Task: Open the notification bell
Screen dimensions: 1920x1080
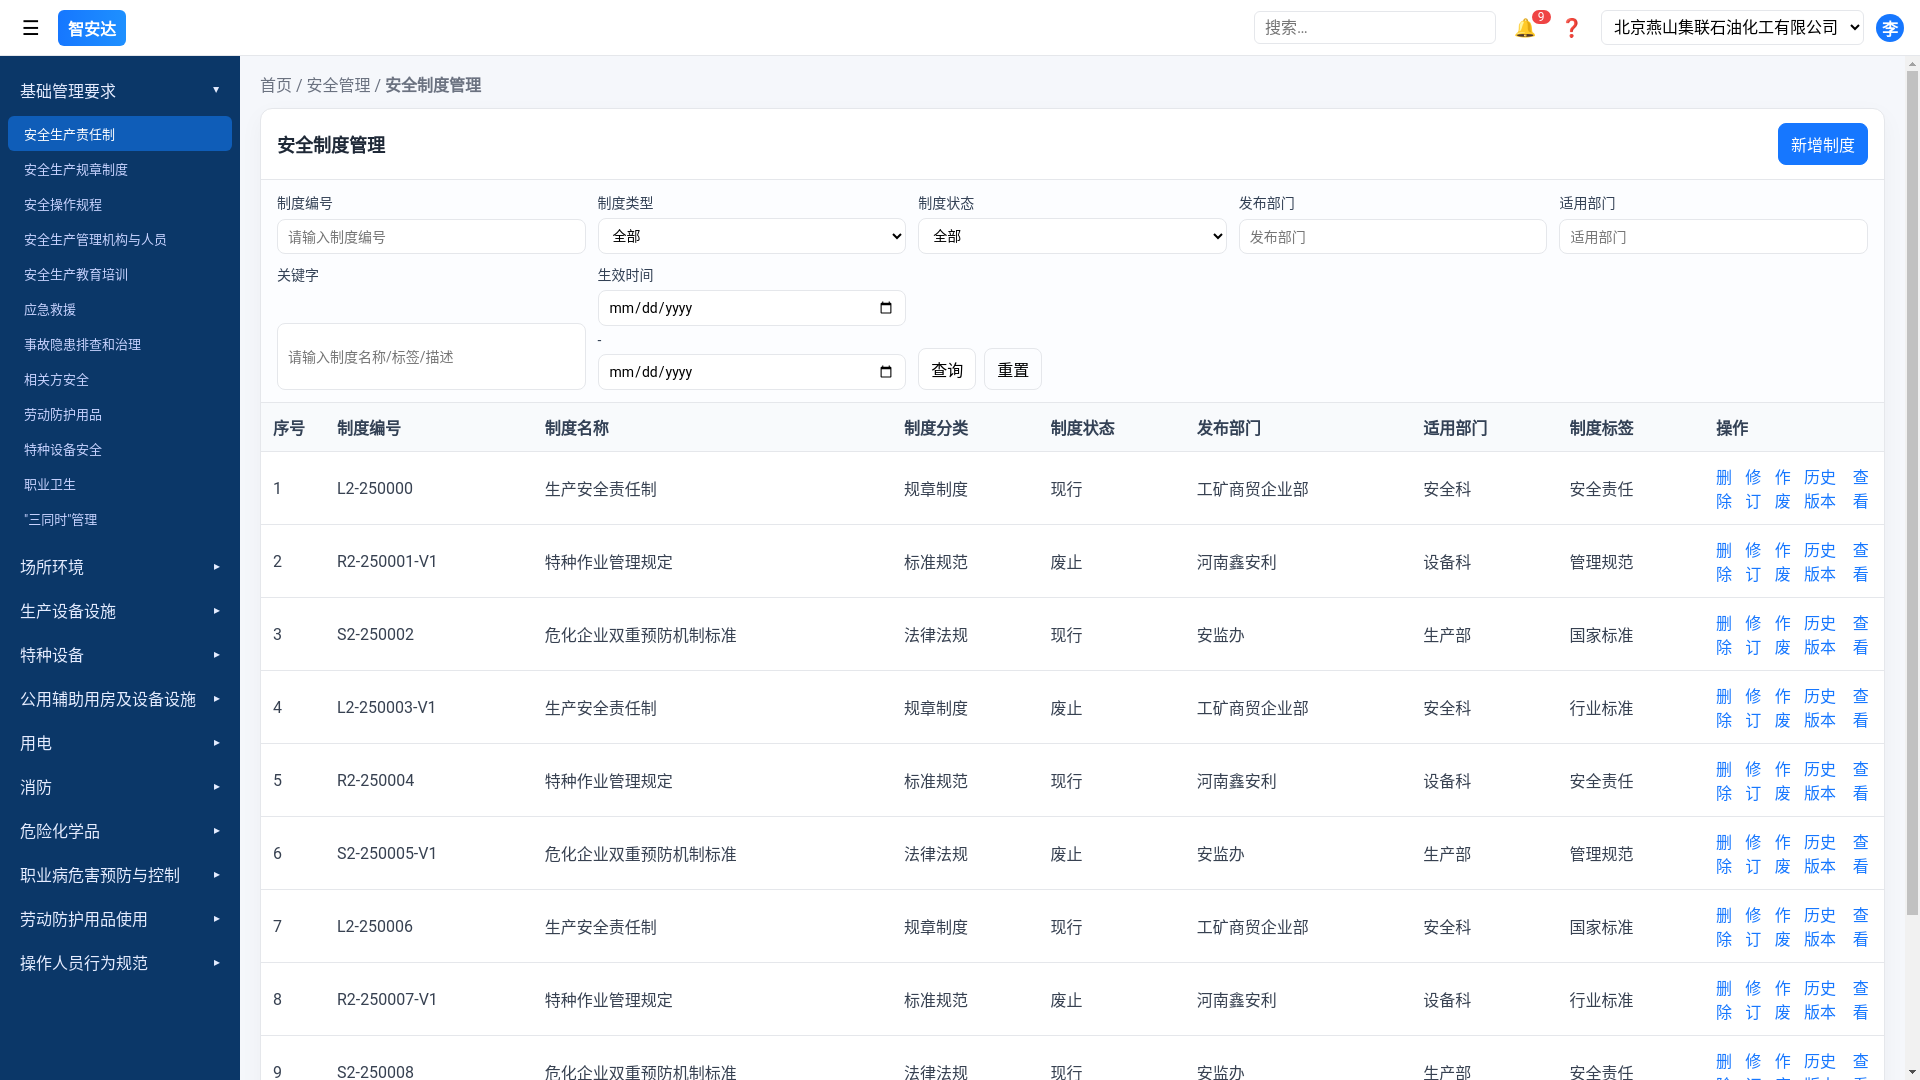Action: pyautogui.click(x=1525, y=28)
